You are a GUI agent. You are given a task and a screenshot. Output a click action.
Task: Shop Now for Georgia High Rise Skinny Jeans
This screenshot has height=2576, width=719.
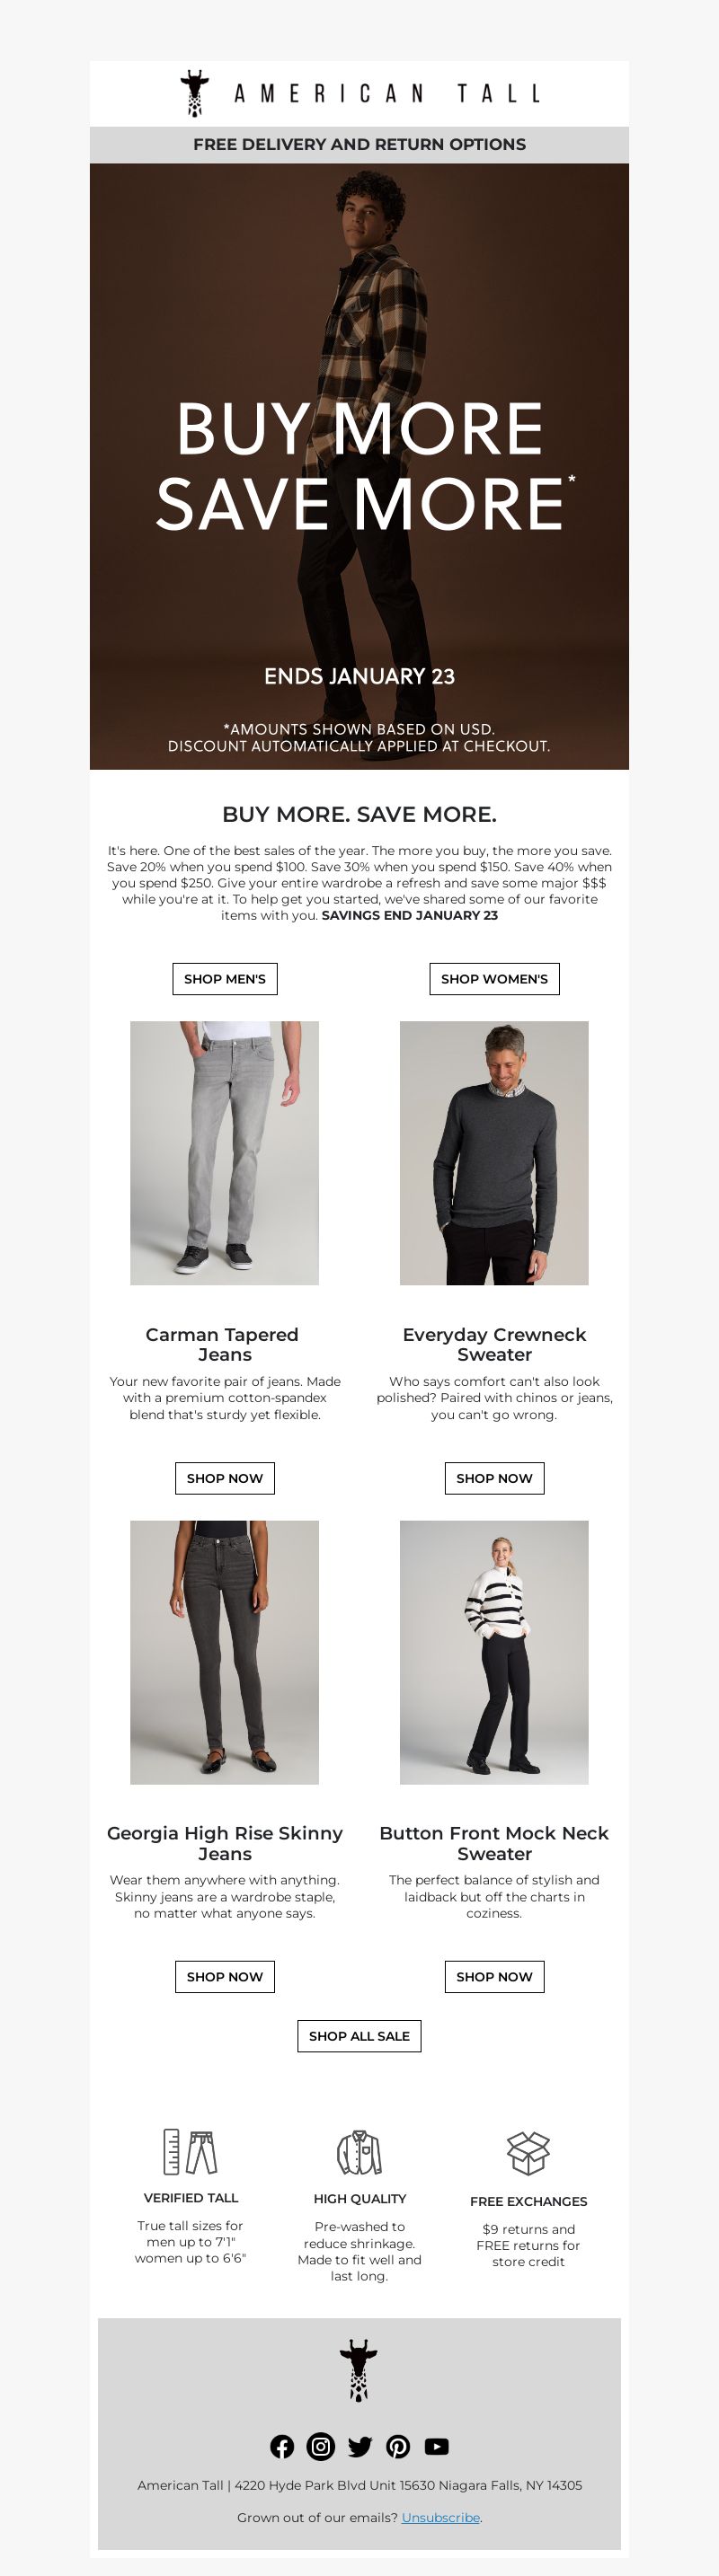225,1976
